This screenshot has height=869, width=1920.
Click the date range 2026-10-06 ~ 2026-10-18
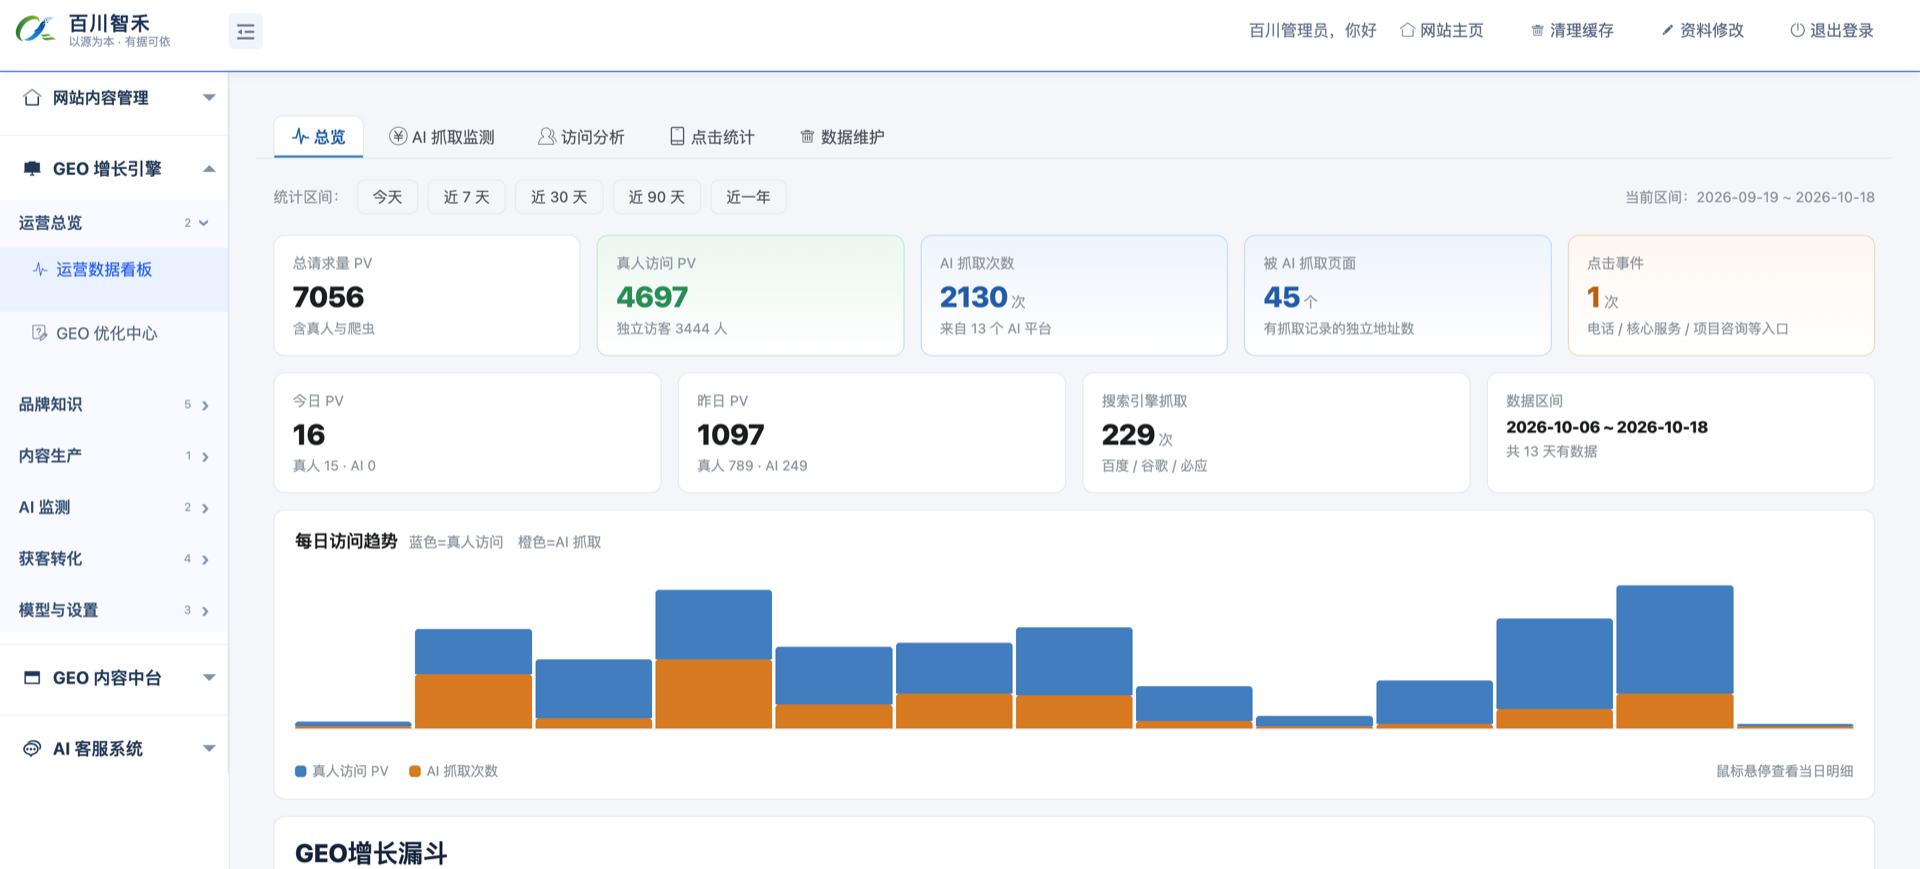point(1607,427)
